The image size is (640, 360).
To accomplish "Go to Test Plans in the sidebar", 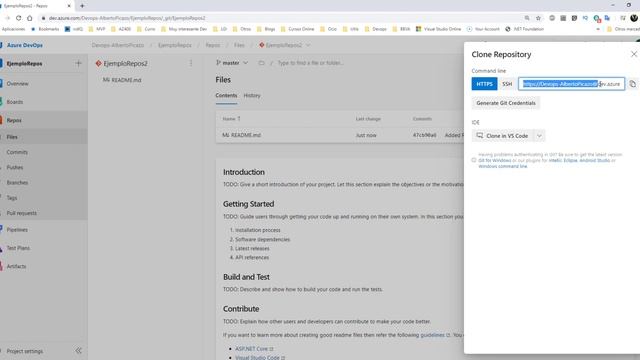I will [18, 248].
